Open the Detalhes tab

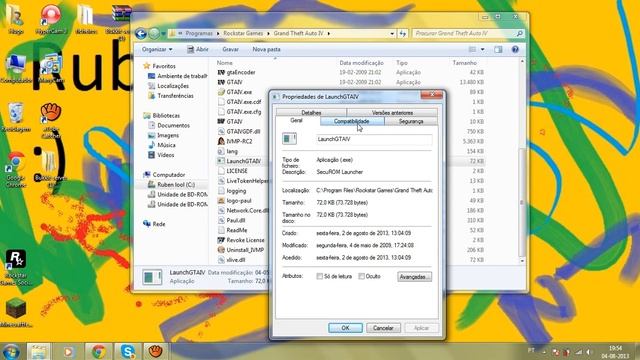pyautogui.click(x=311, y=112)
